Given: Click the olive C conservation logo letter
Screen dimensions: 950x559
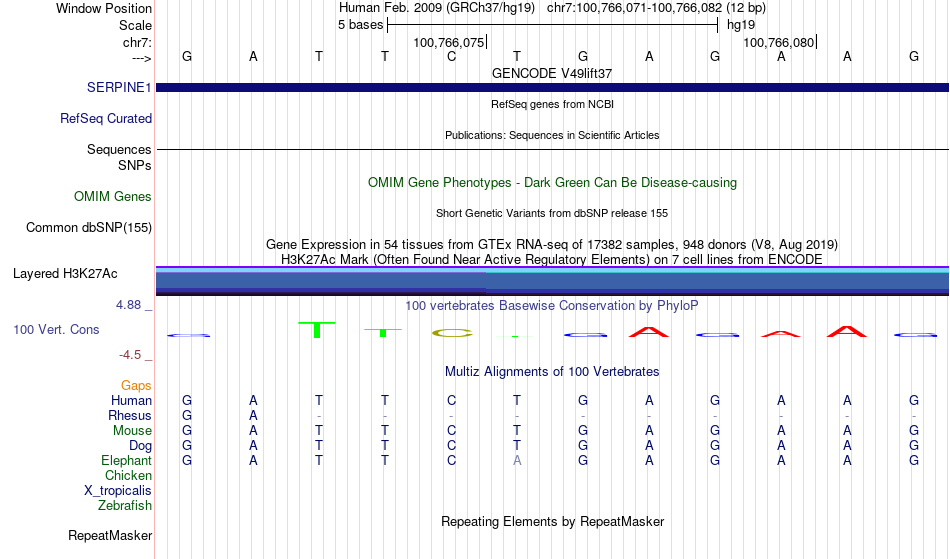Looking at the screenshot, I should [452, 332].
